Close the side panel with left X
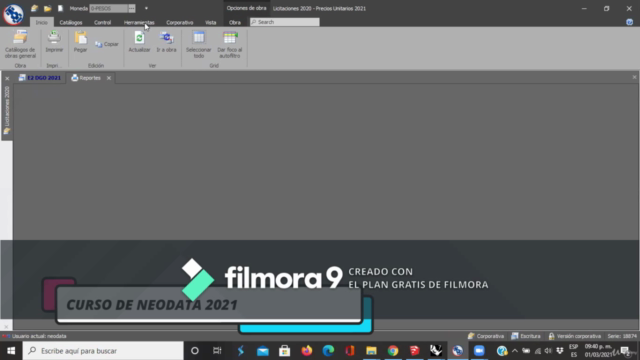This screenshot has width=640, height=360. coord(7,78)
